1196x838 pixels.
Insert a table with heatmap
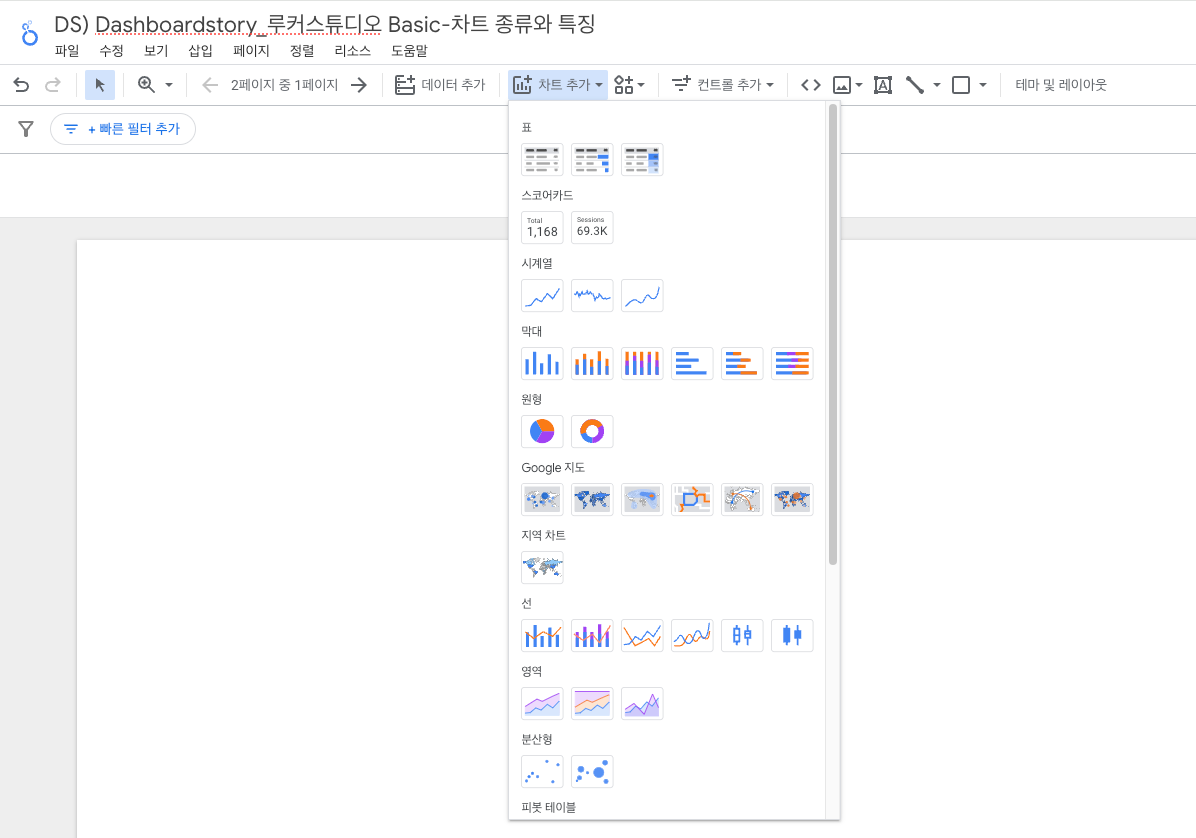(642, 159)
